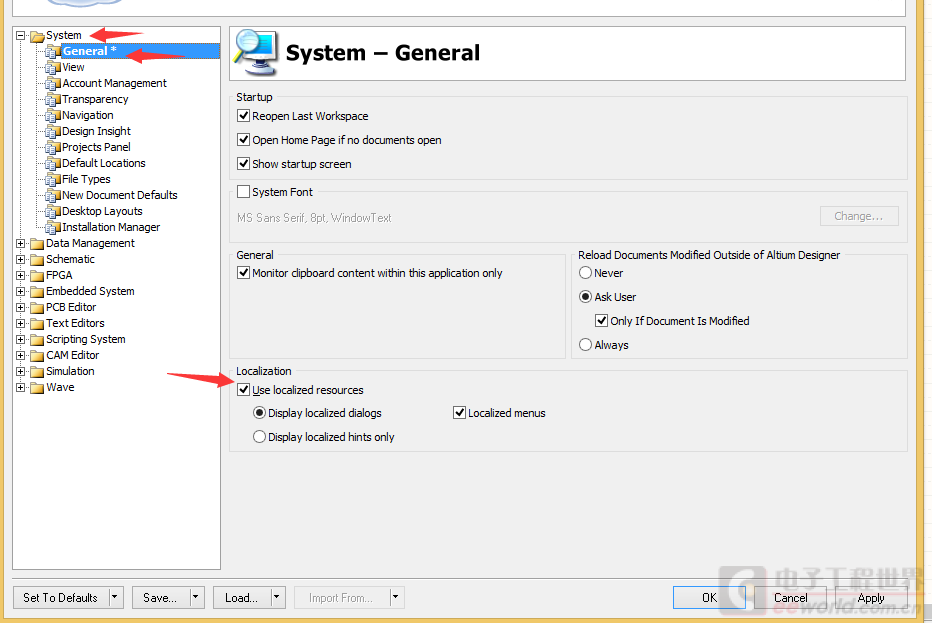Click the Scripting System folder icon
The height and width of the screenshot is (623, 932).
37,340
